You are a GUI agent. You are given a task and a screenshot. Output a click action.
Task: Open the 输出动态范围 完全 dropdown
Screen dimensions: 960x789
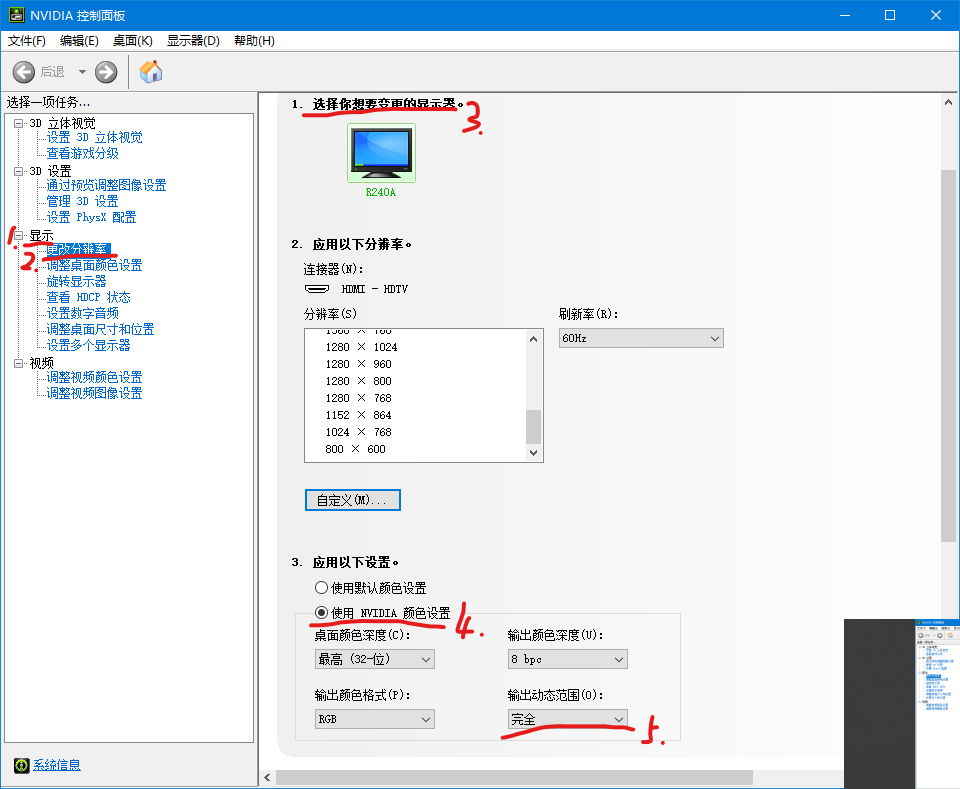click(568, 719)
